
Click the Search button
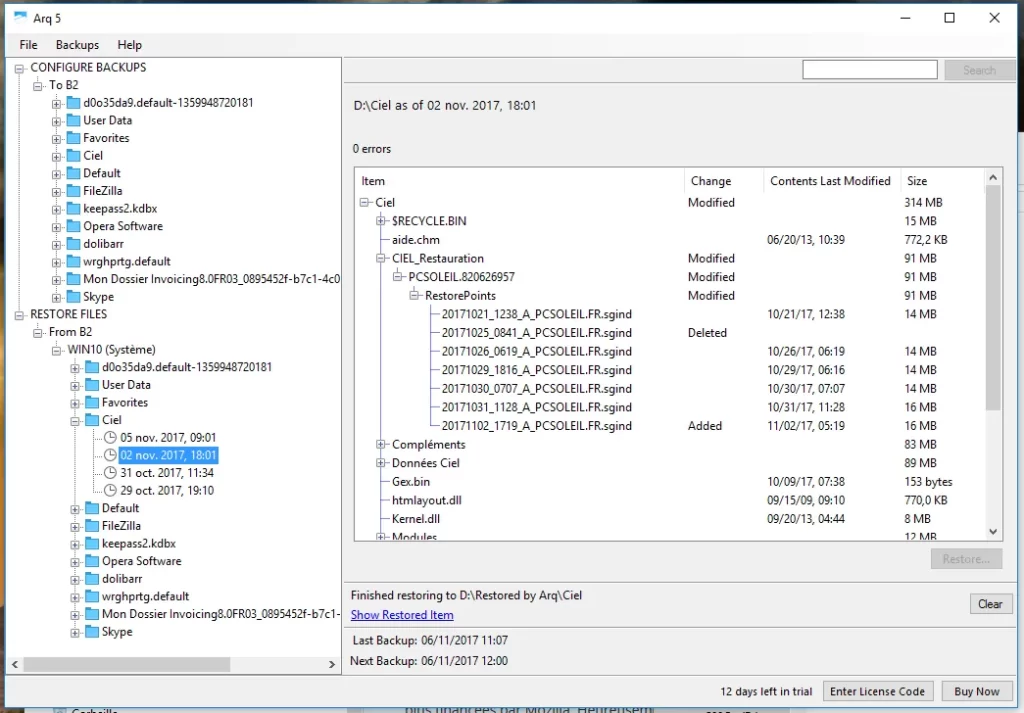979,70
